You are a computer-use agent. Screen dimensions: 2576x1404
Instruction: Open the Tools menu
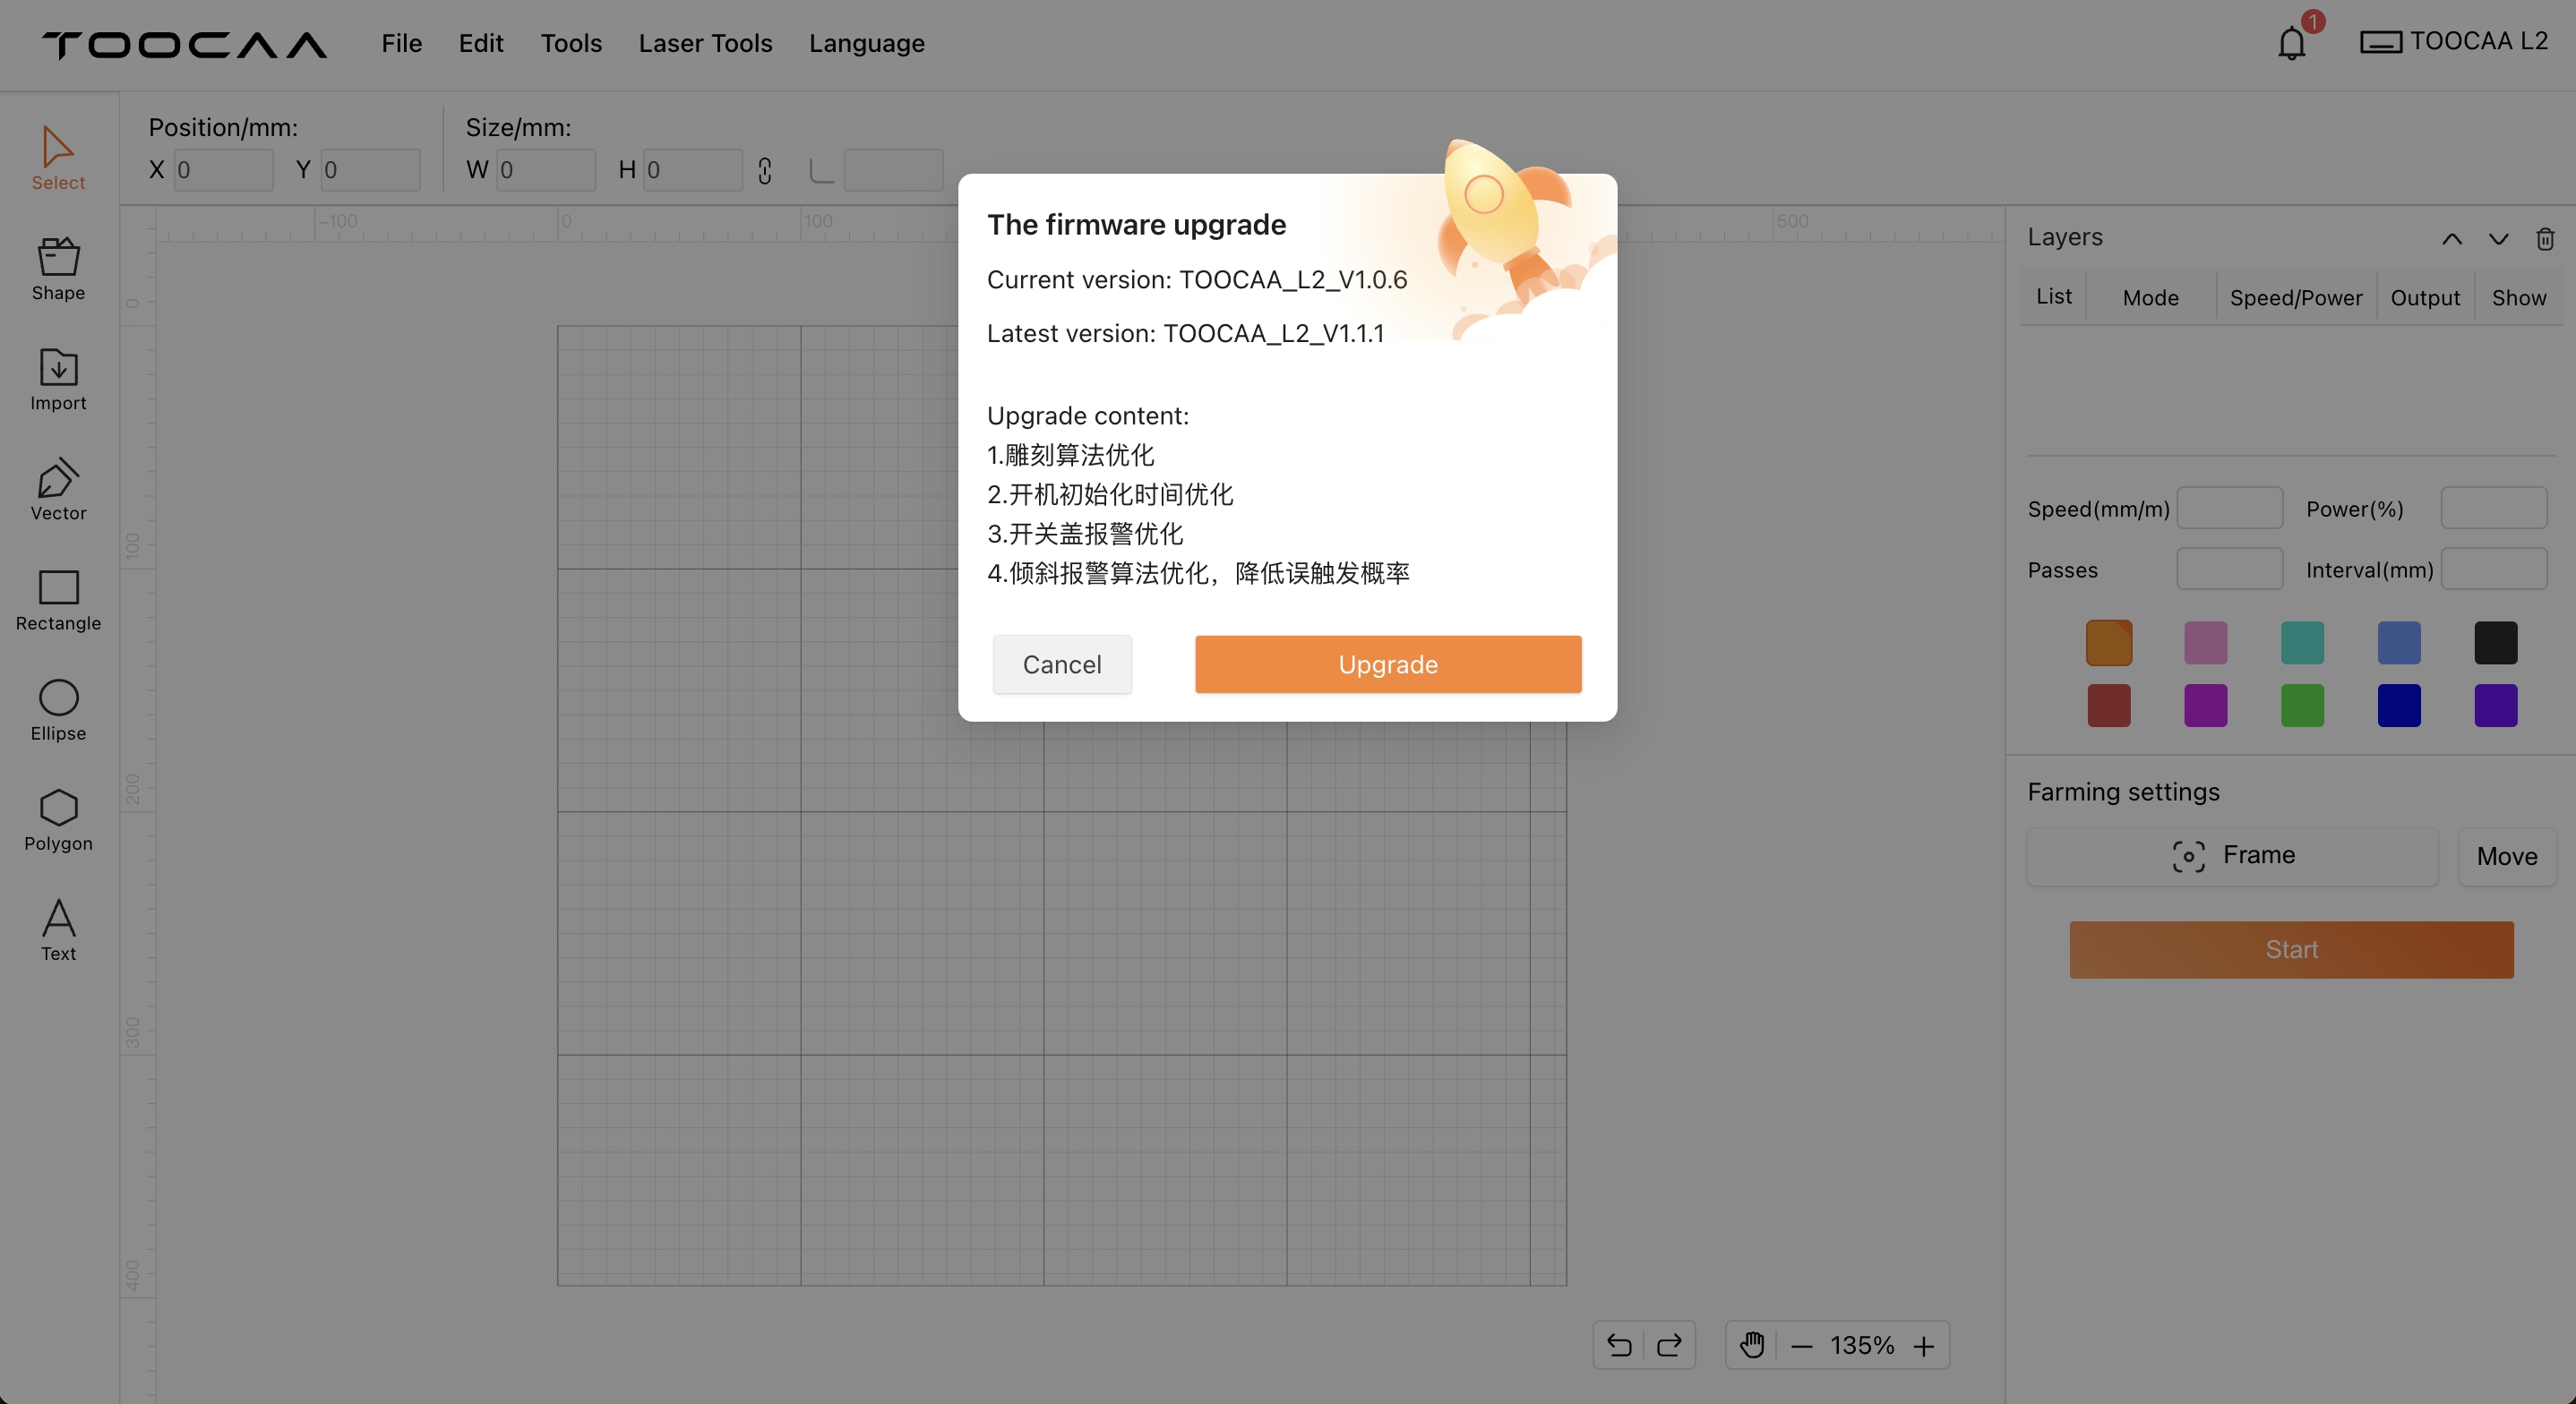(571, 43)
